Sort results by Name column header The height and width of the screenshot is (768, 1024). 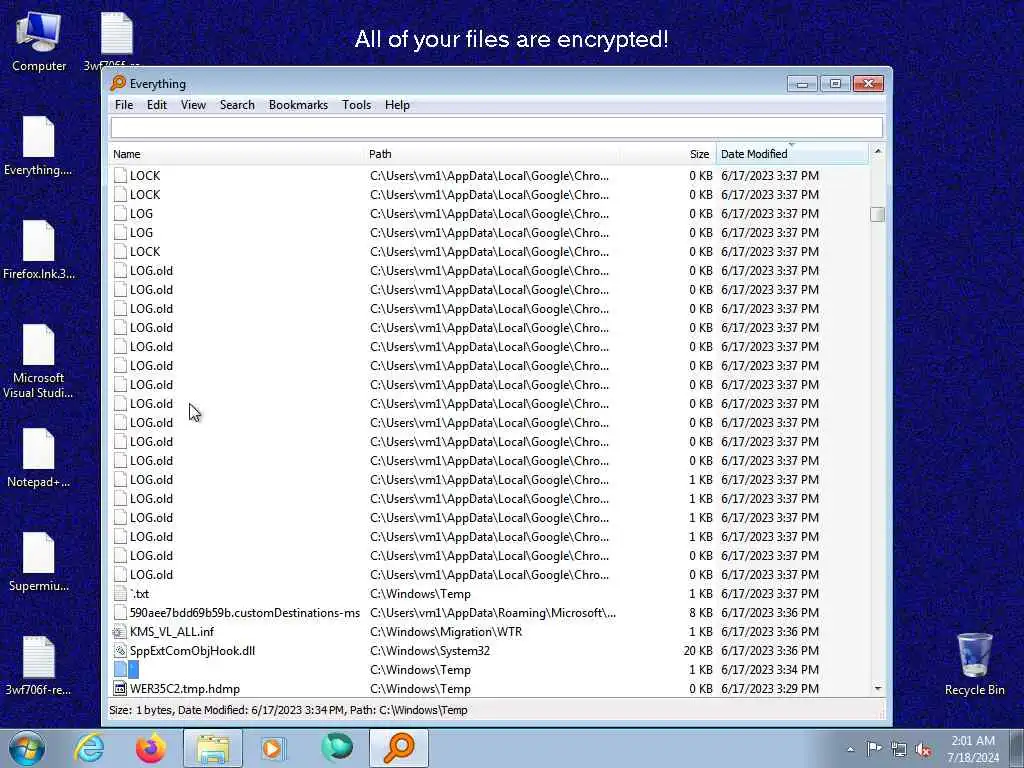[x=237, y=154]
